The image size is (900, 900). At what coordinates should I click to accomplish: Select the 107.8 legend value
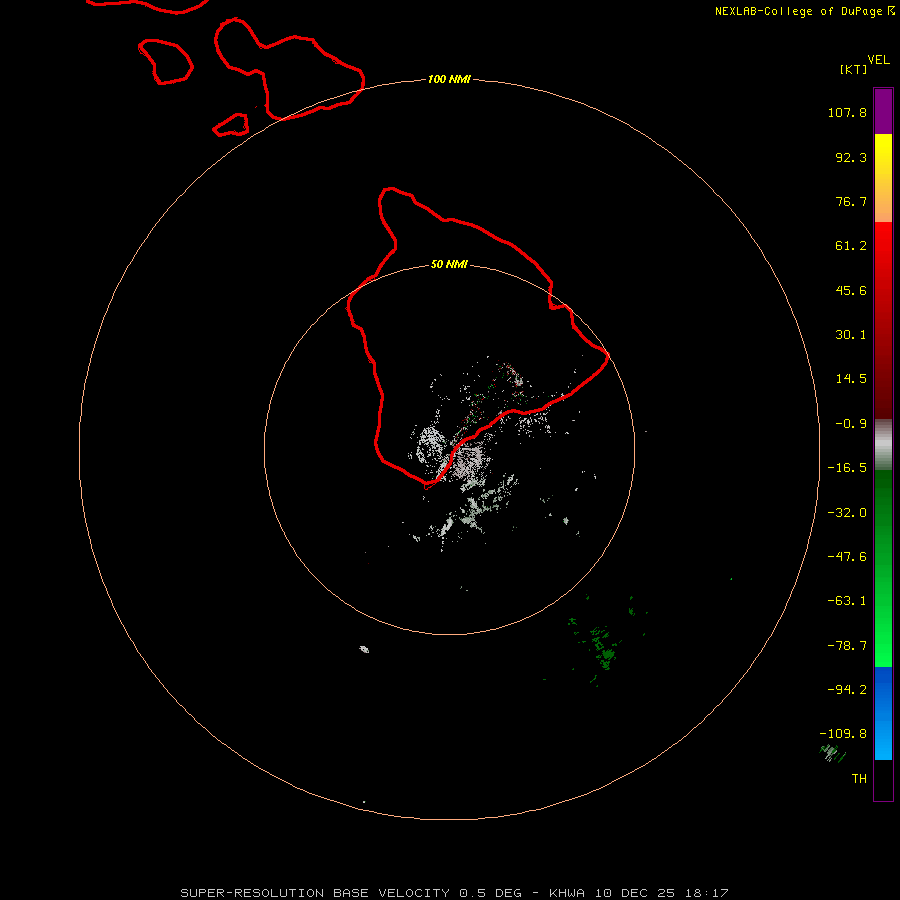click(x=847, y=112)
